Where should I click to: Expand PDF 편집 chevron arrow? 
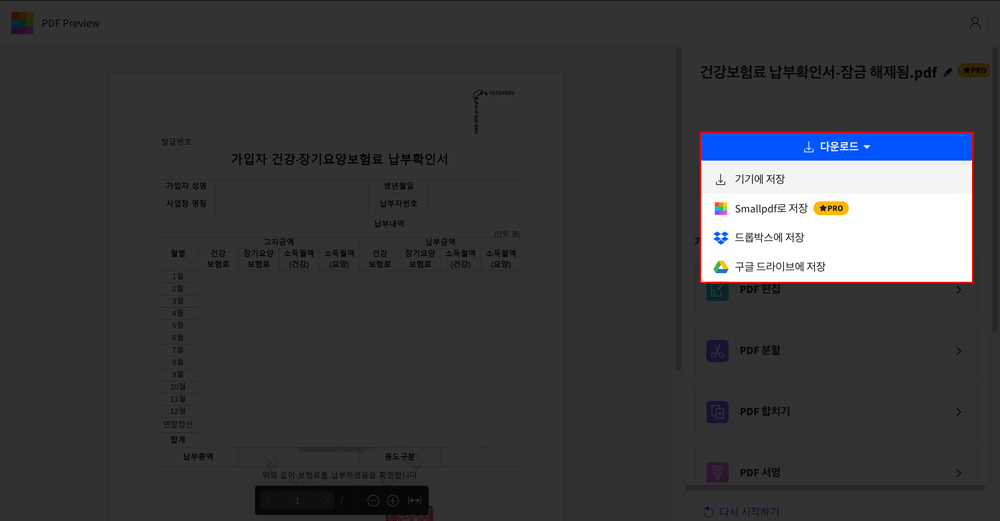tap(959, 290)
